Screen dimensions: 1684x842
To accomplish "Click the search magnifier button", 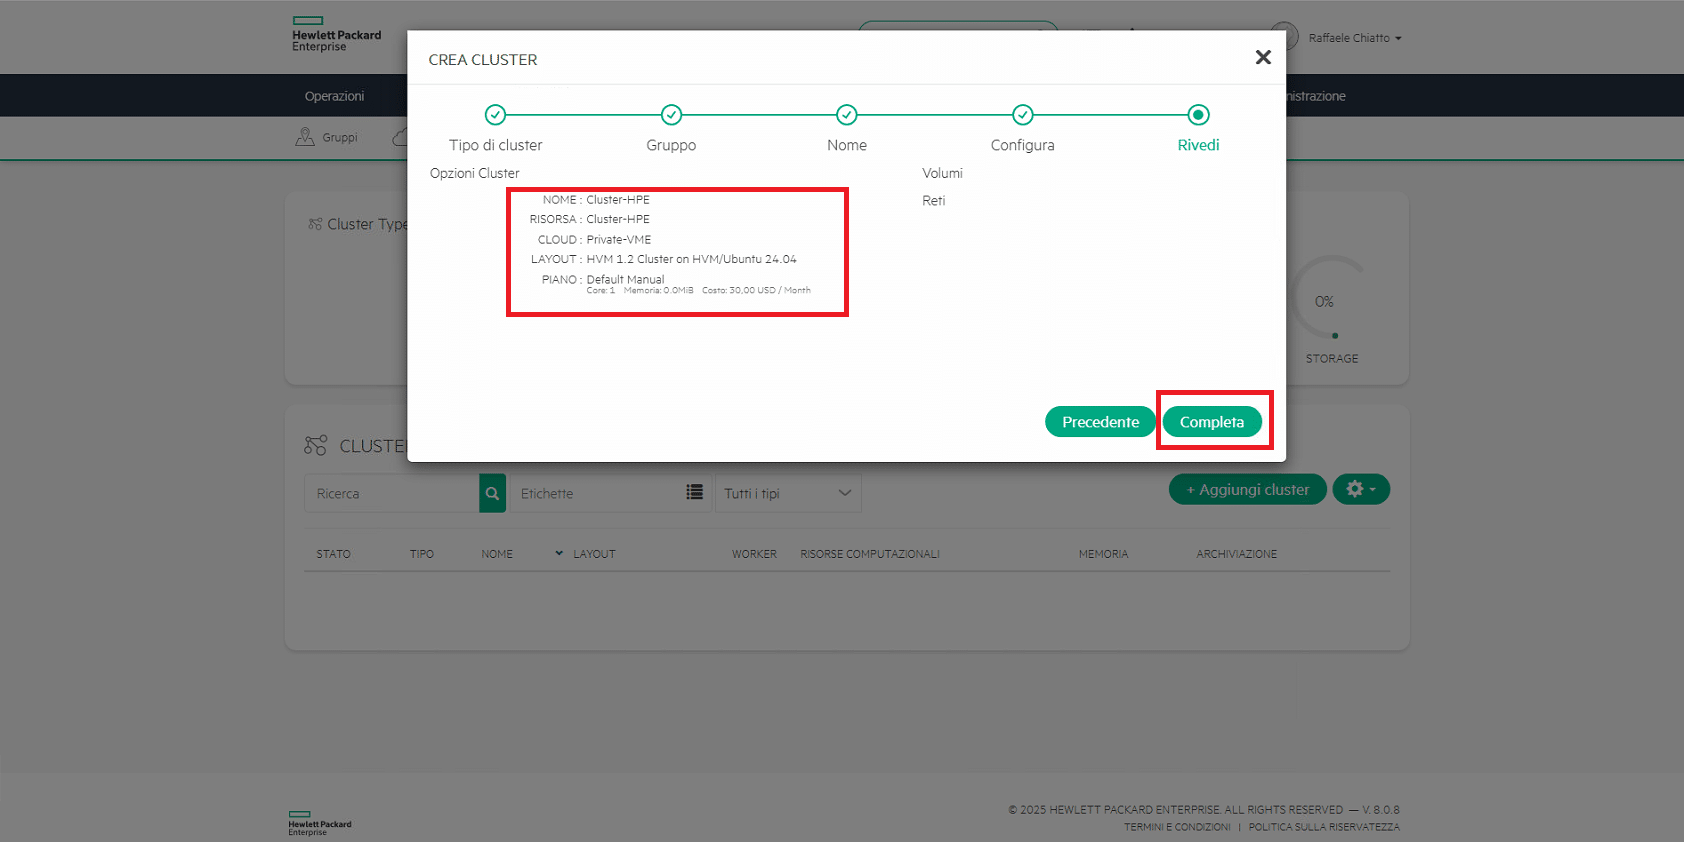I will tap(492, 493).
